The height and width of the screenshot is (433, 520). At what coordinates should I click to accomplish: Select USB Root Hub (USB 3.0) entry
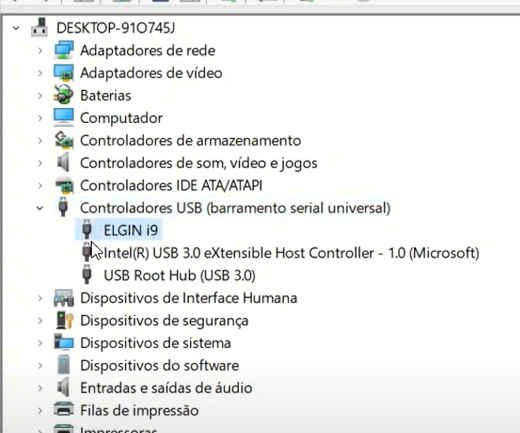point(180,275)
